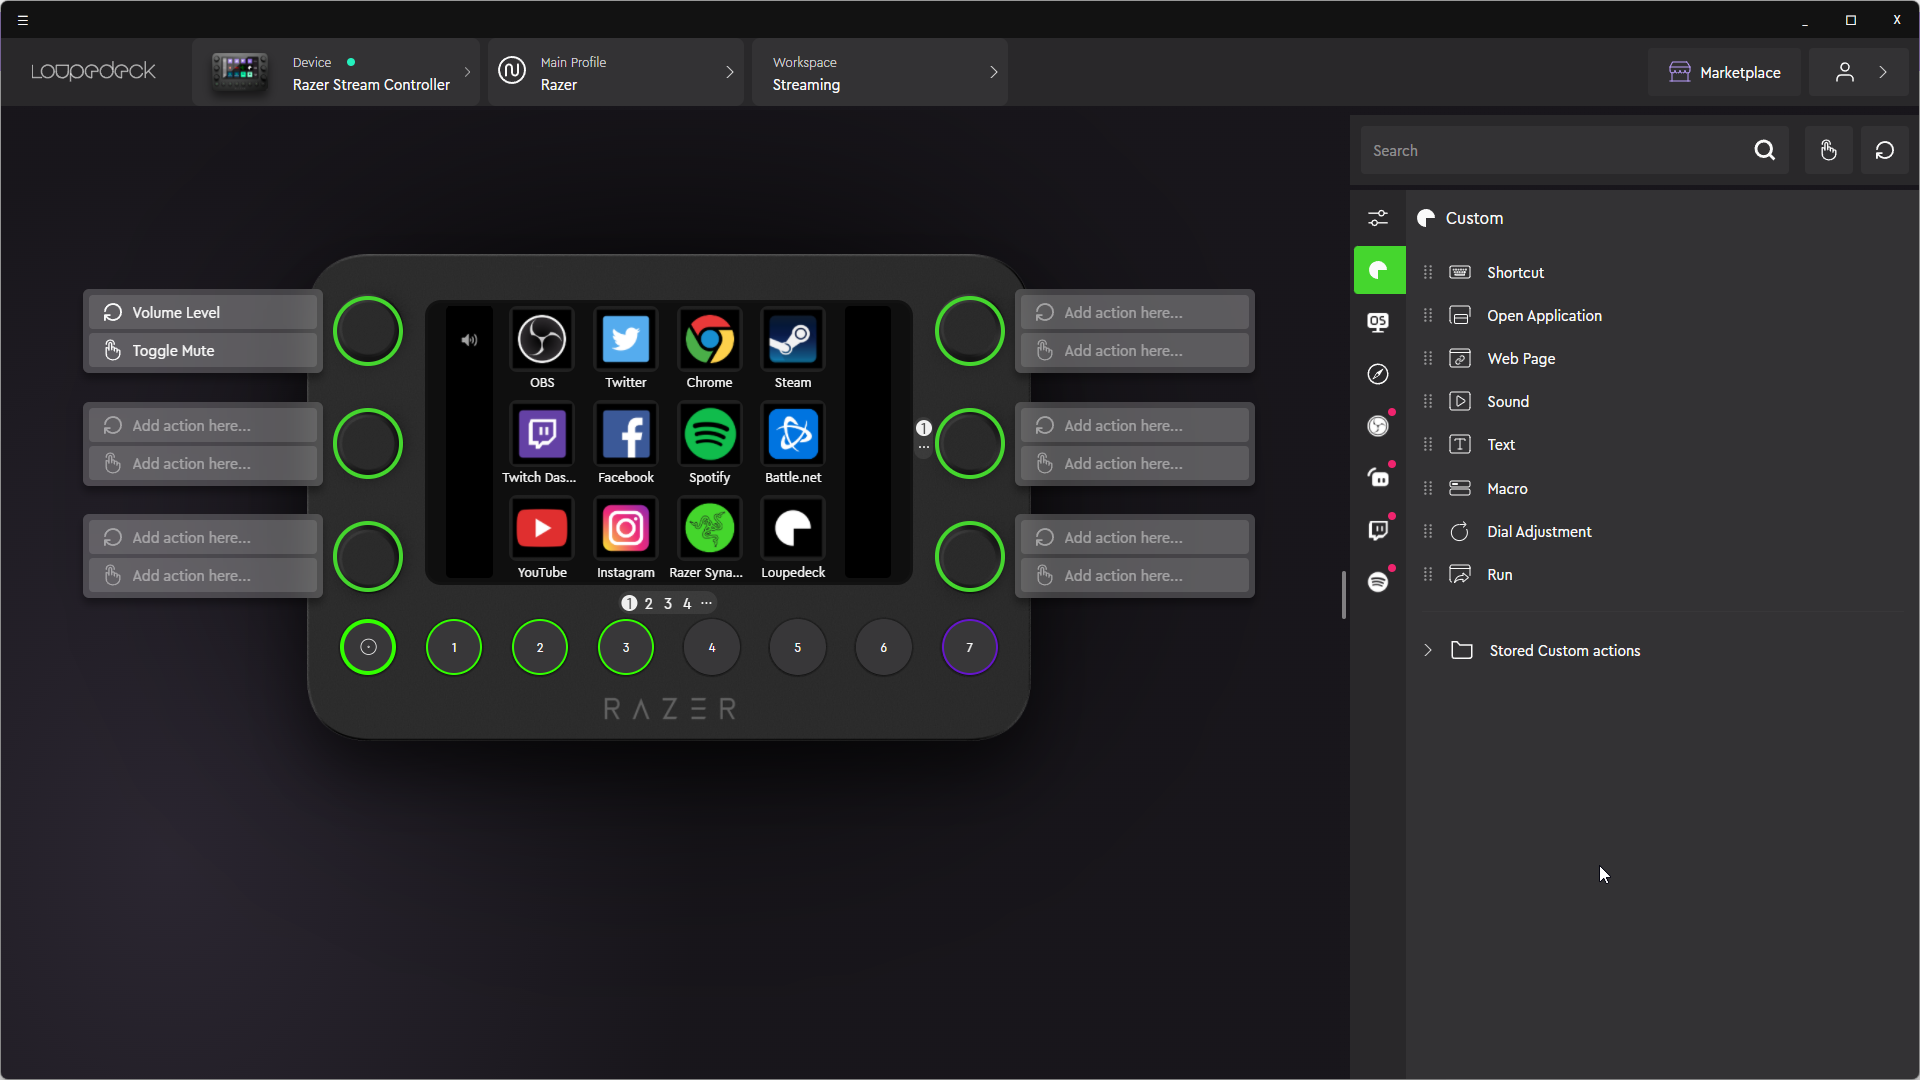This screenshot has height=1080, width=1920.
Task: Expand the Workspace Streaming selector
Action: coord(994,73)
